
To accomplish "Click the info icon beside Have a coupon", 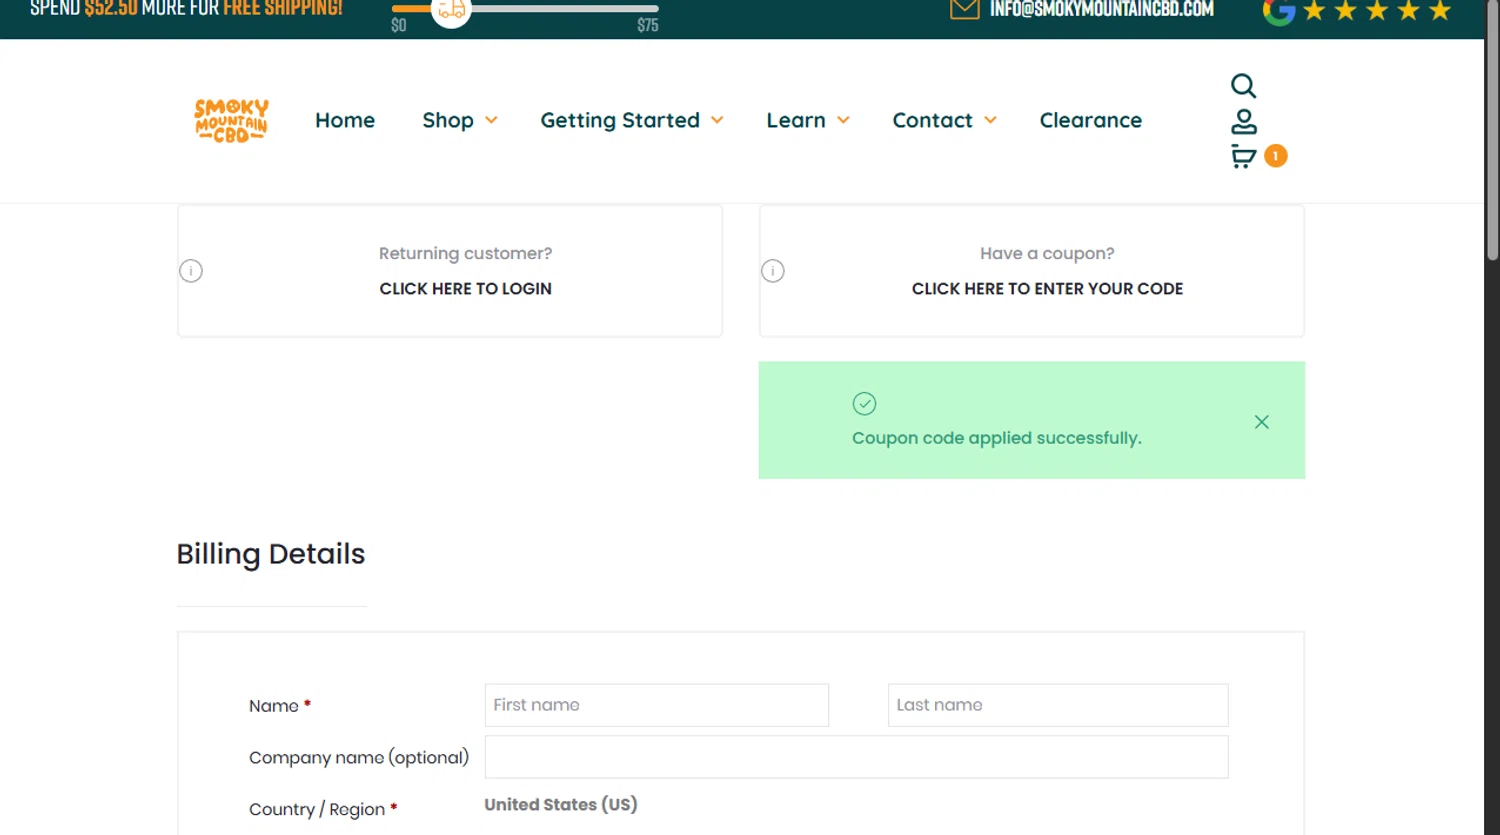I will [773, 271].
